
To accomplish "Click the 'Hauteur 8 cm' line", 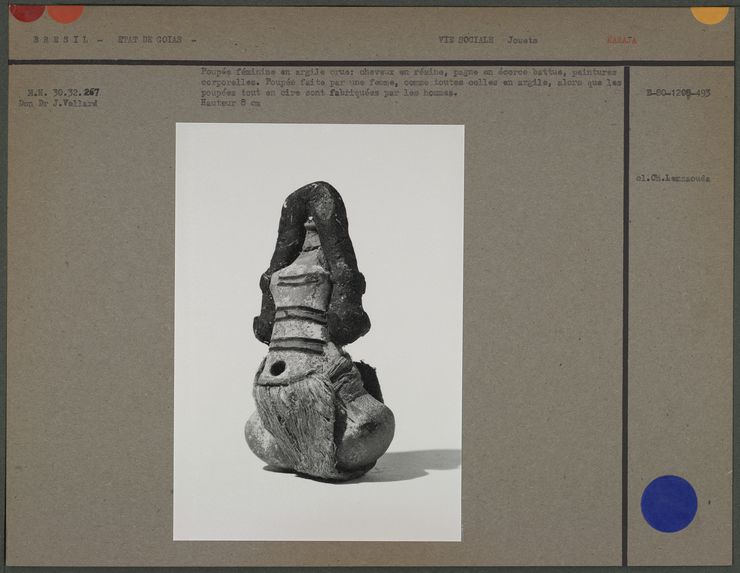I will pyautogui.click(x=230, y=103).
